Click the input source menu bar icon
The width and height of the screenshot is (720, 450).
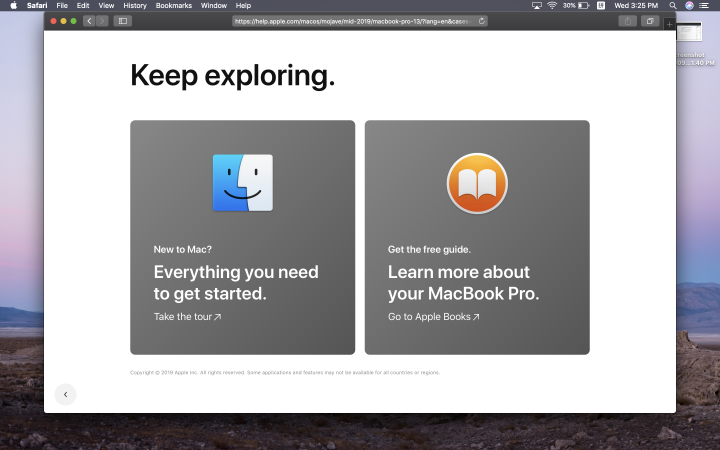point(601,6)
